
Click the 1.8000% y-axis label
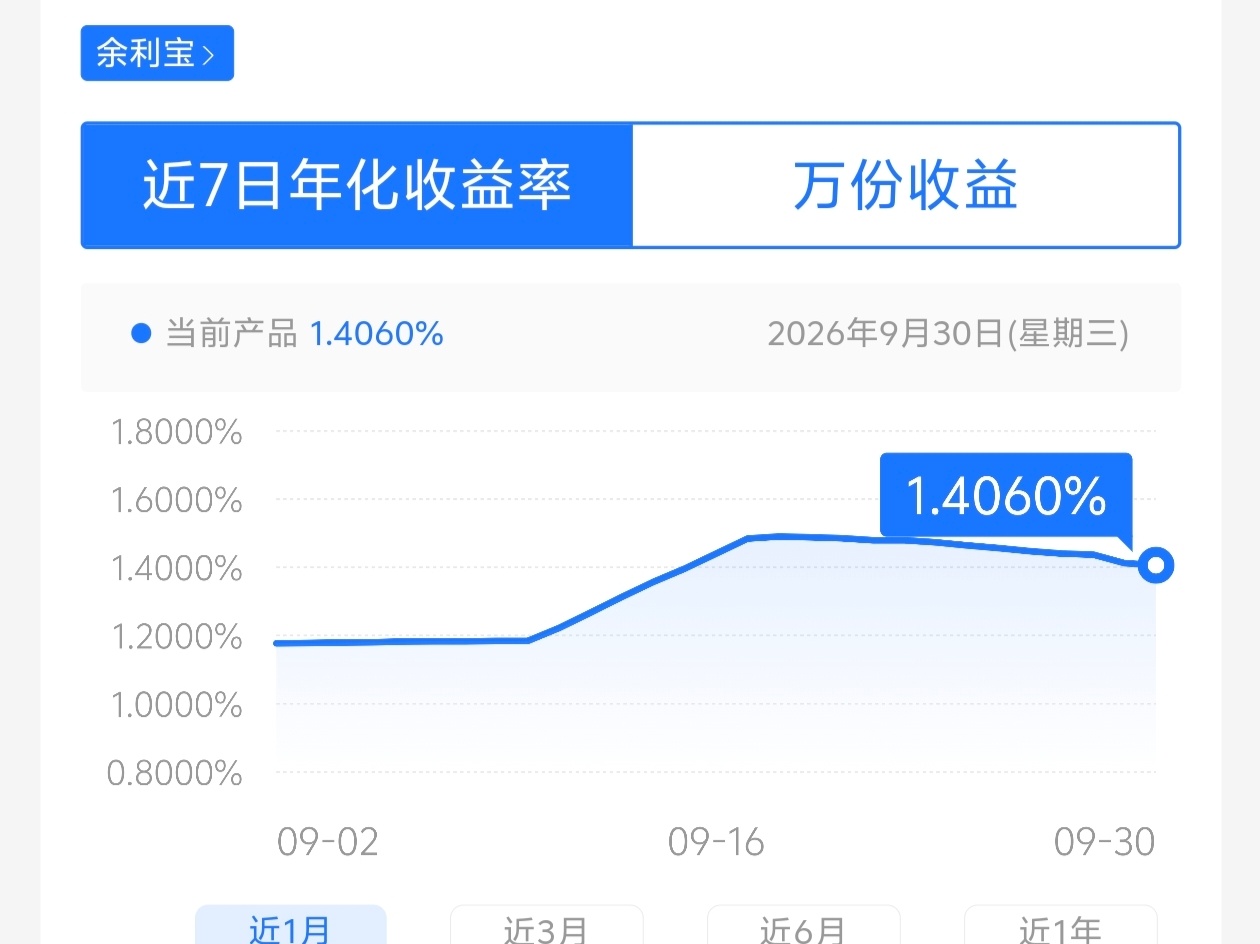pos(176,432)
